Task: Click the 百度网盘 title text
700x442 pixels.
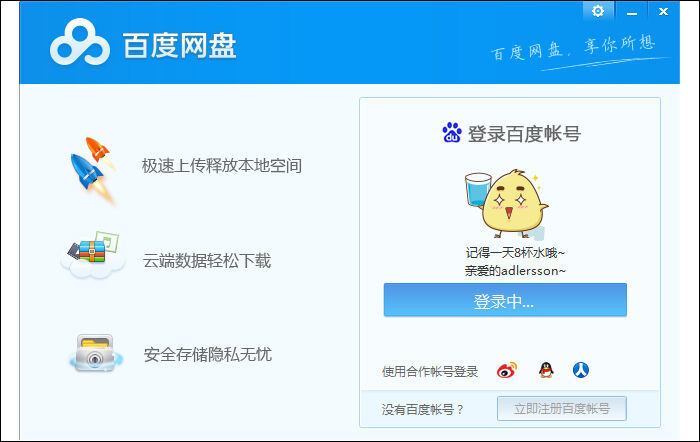Action: point(179,46)
